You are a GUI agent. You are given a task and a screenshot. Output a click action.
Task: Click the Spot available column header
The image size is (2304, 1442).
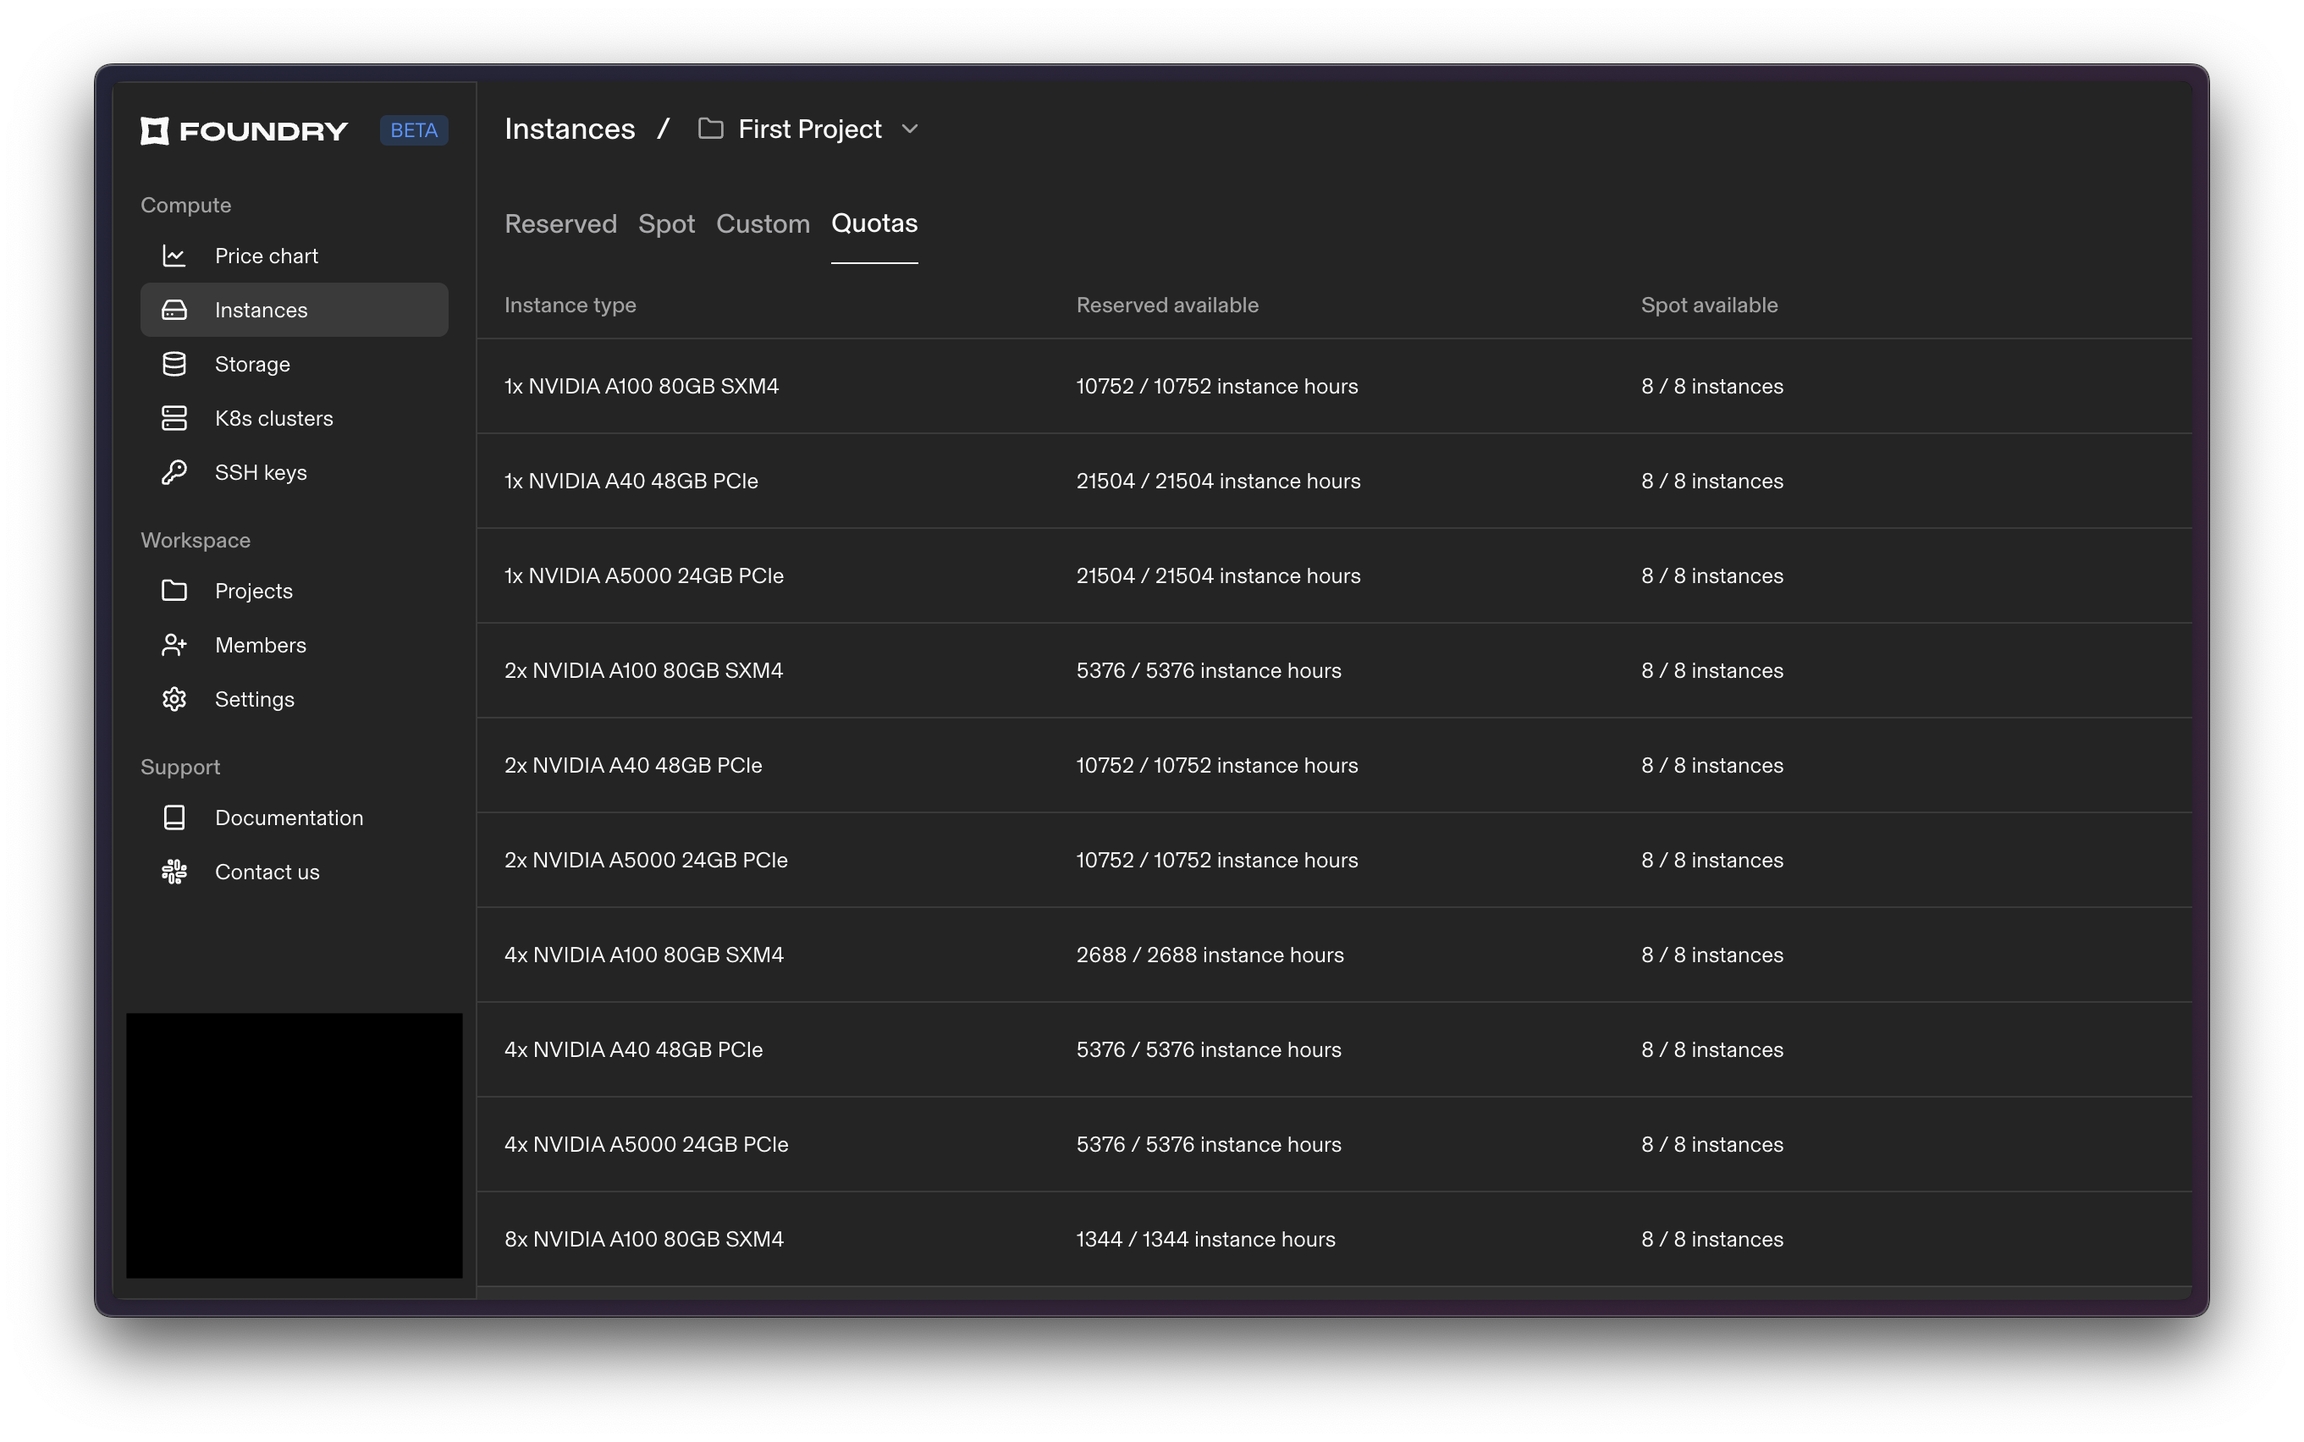1709,305
